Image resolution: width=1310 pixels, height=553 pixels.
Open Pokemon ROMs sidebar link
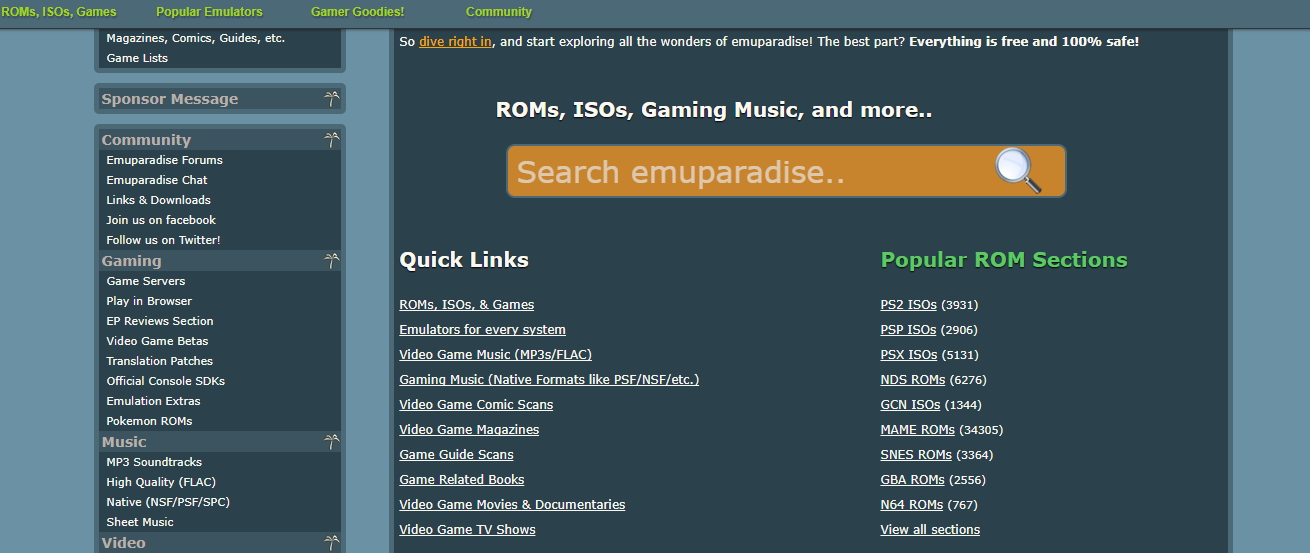tap(149, 421)
